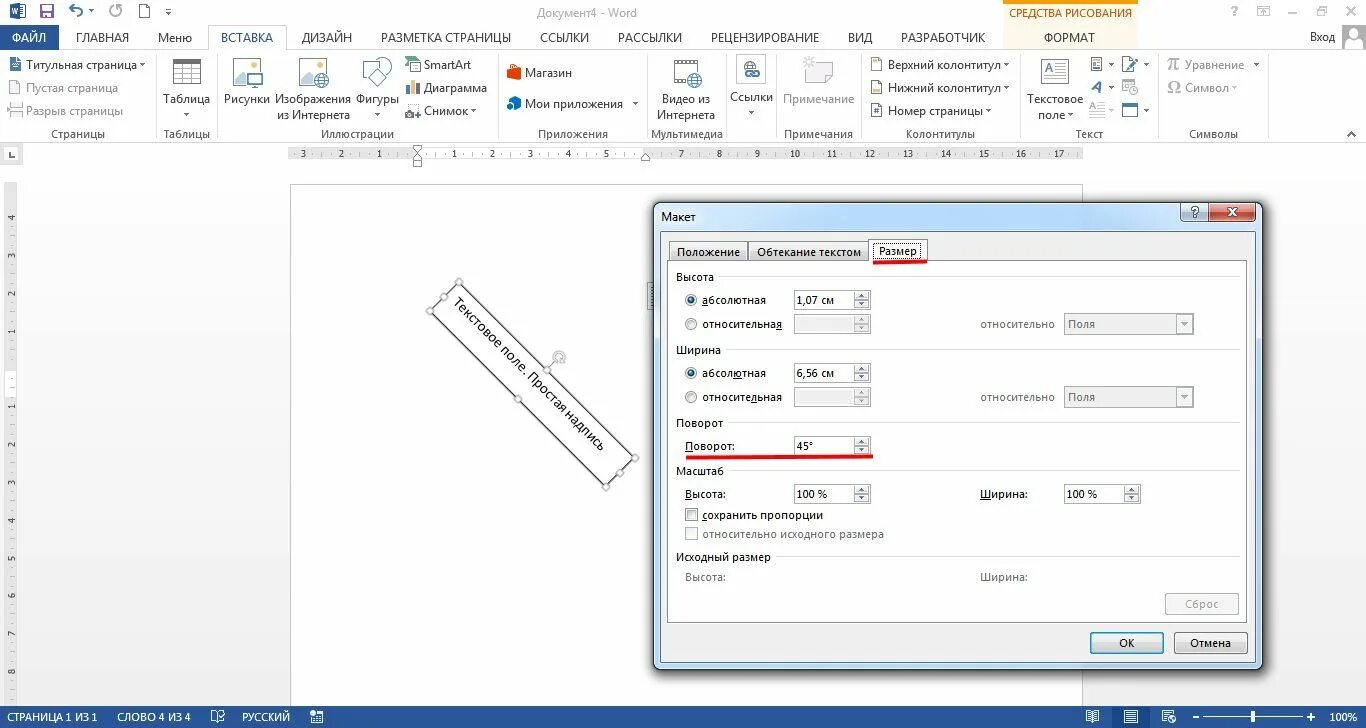
Task: Click 100% zoom level in status bar
Action: [x=1342, y=716]
